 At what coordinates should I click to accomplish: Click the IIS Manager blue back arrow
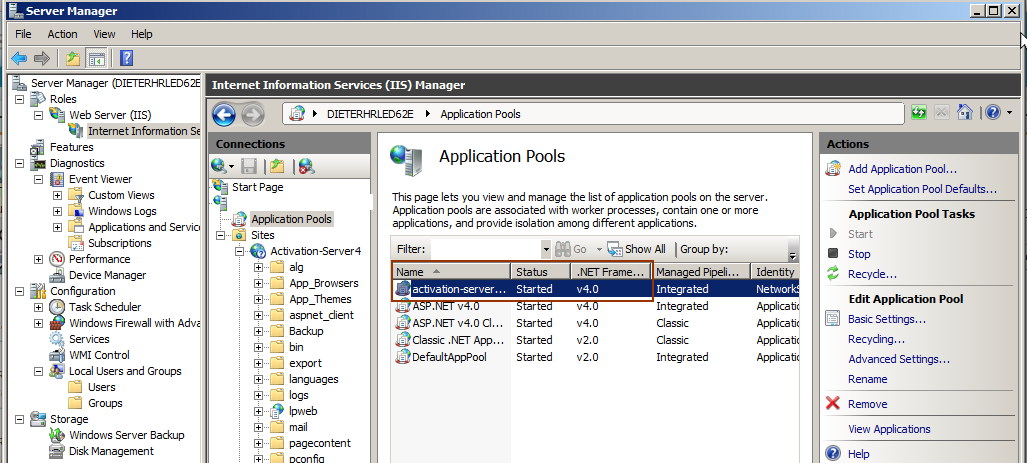(224, 114)
